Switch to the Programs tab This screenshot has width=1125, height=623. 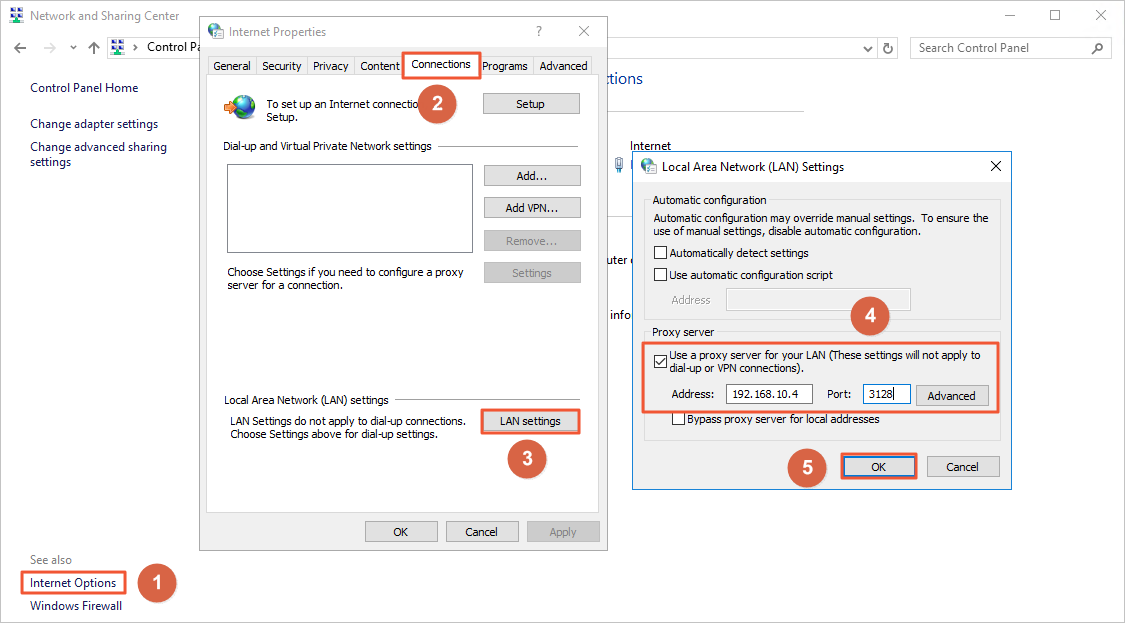tap(505, 65)
